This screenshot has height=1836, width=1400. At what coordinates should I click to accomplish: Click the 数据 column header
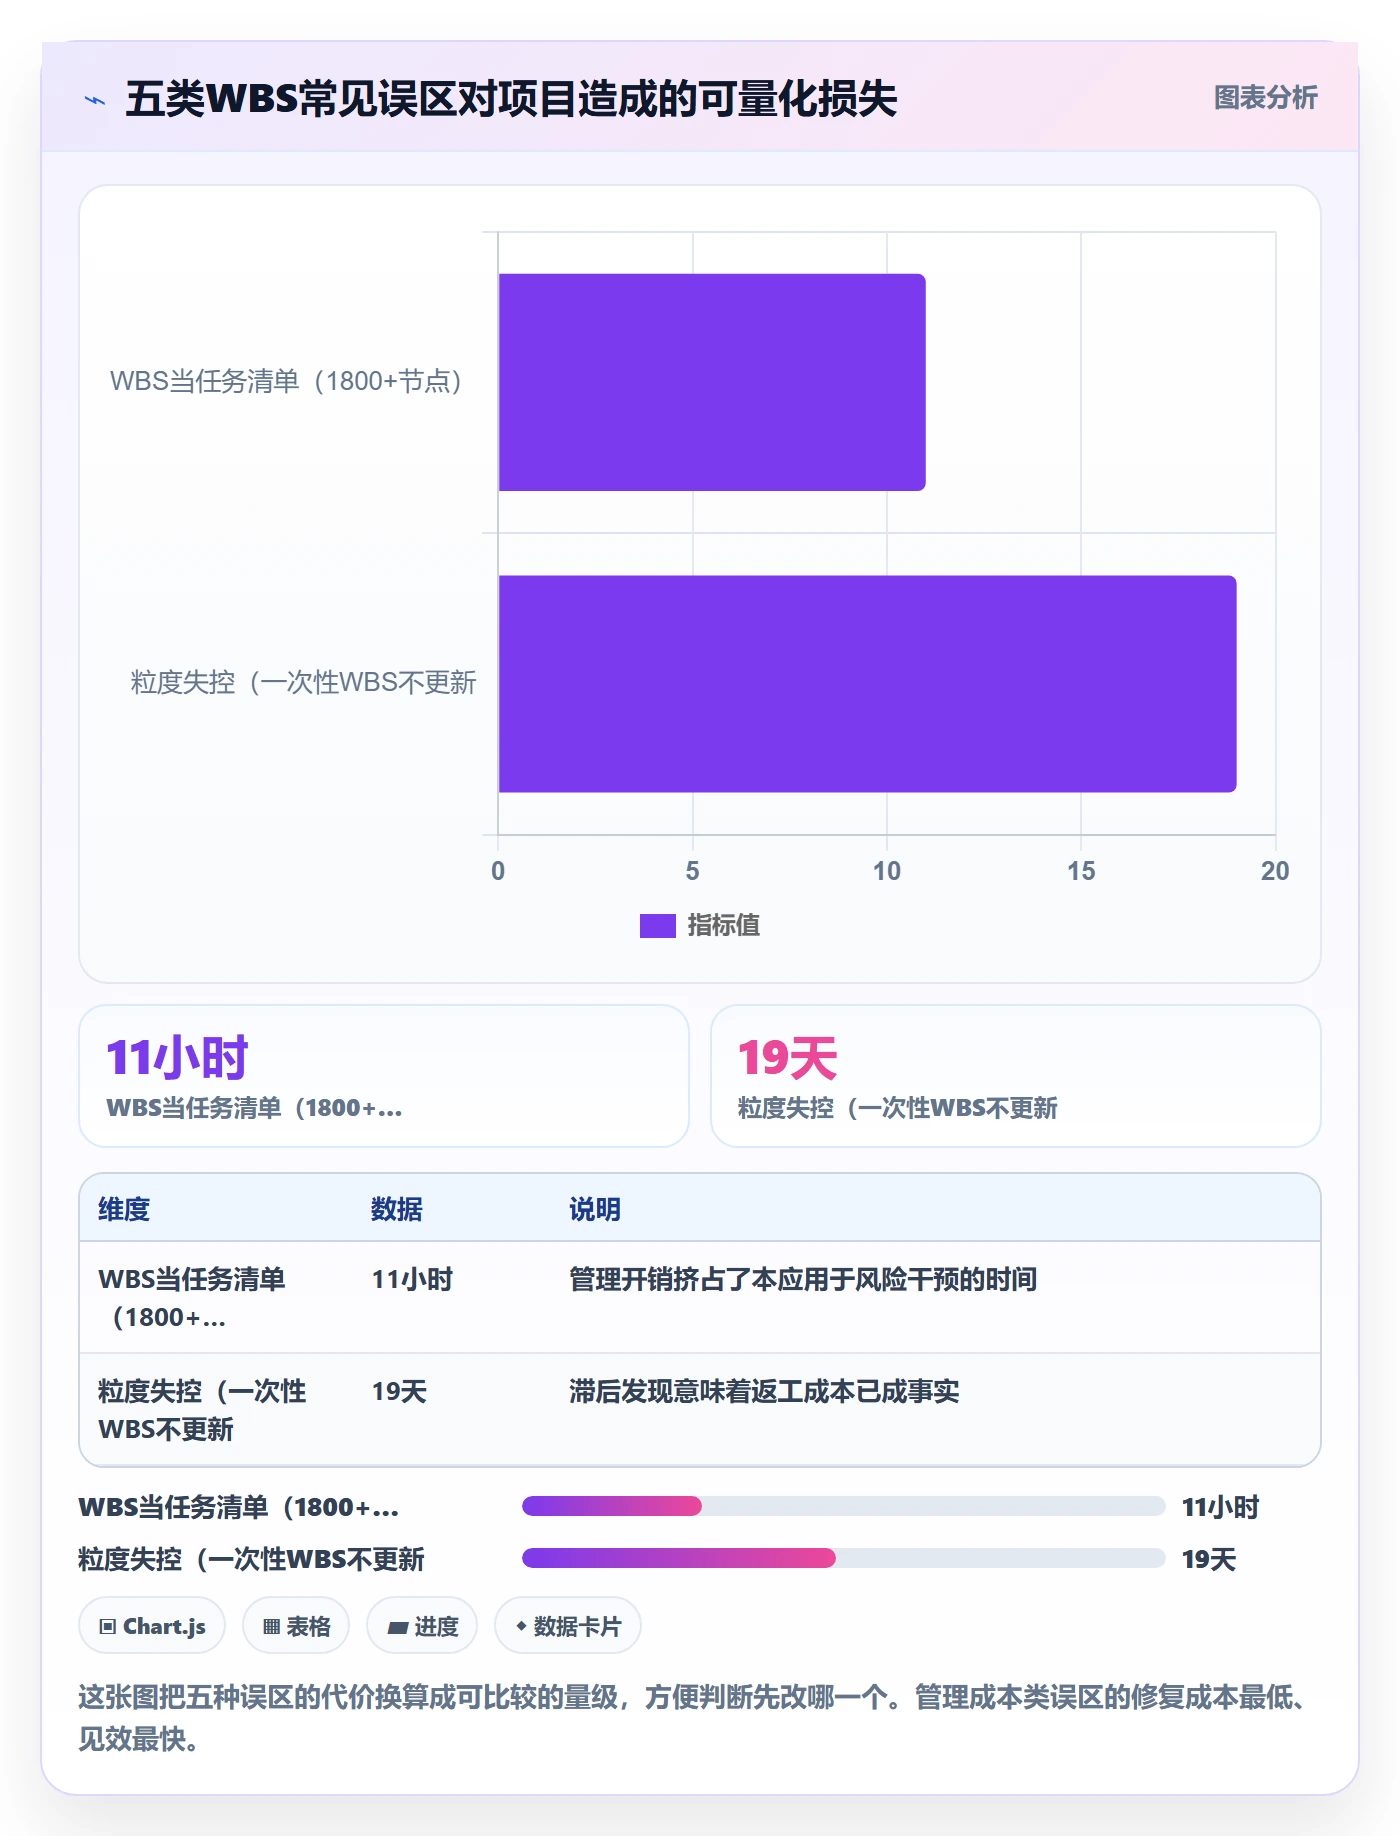pyautogui.click(x=397, y=1209)
